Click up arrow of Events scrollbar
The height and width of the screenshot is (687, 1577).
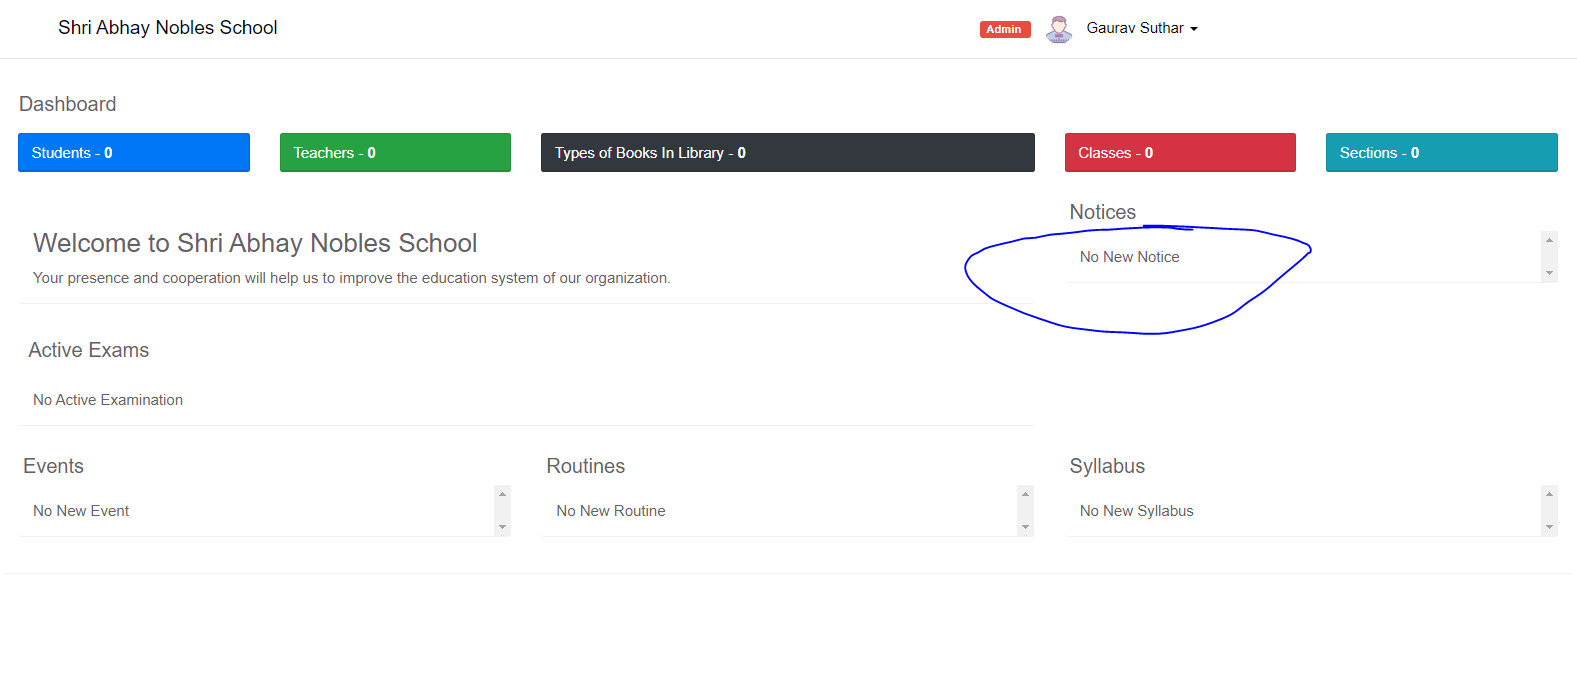pyautogui.click(x=503, y=494)
